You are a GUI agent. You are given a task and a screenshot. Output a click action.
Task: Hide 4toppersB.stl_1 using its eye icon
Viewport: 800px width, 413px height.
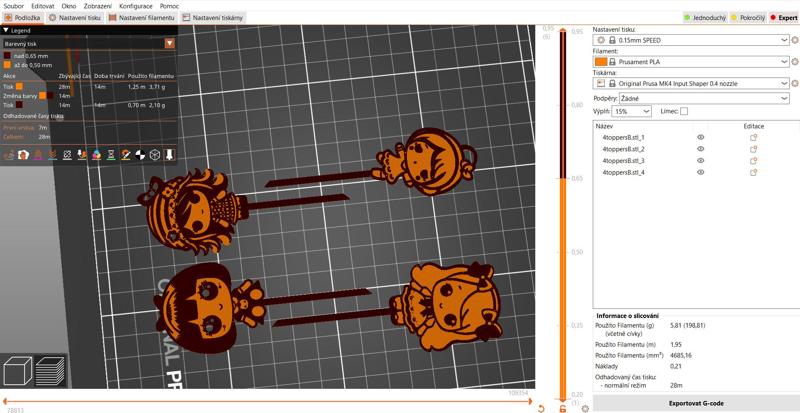pos(701,137)
